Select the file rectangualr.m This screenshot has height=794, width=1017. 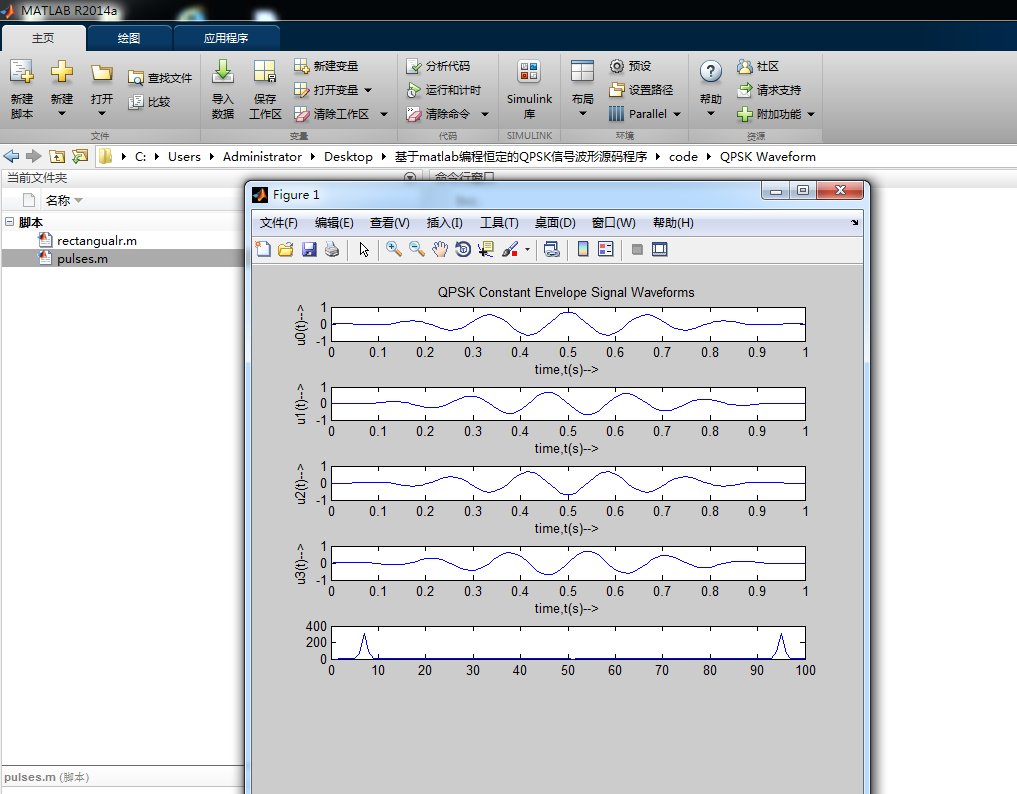(x=97, y=241)
